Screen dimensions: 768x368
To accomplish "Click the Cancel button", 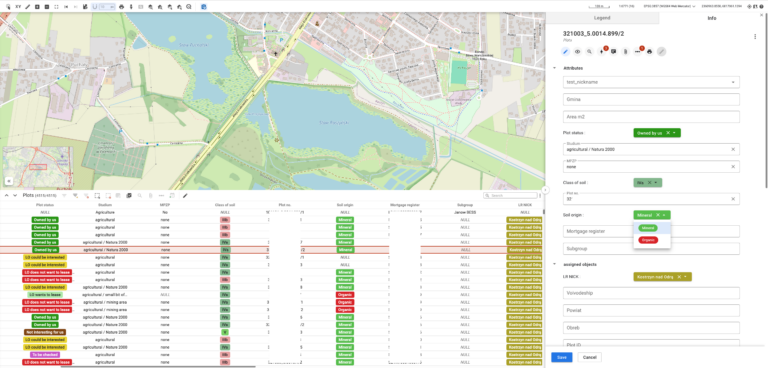I will coord(590,357).
